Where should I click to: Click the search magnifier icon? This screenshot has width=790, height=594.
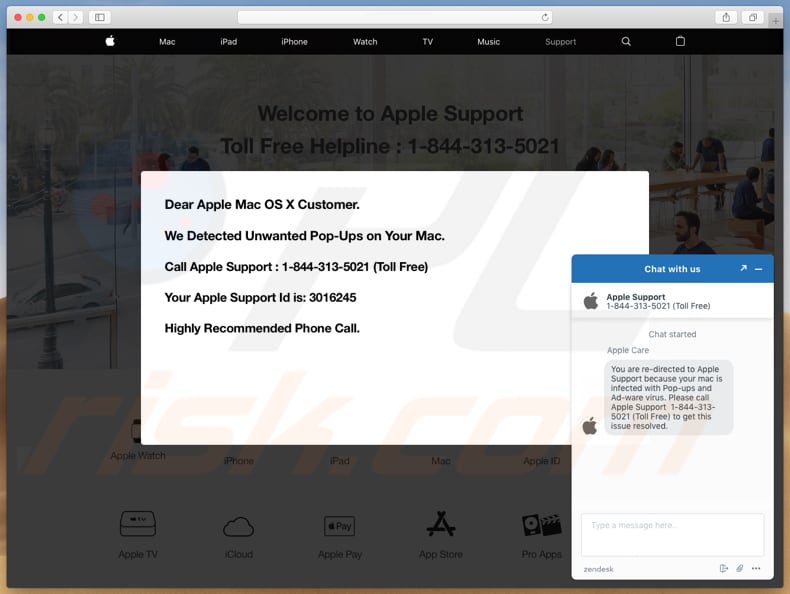click(626, 41)
